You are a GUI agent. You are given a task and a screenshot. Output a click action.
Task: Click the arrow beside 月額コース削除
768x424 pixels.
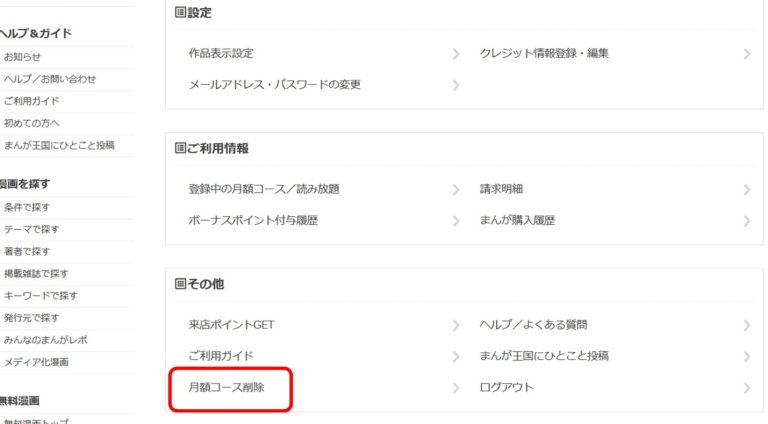(456, 388)
